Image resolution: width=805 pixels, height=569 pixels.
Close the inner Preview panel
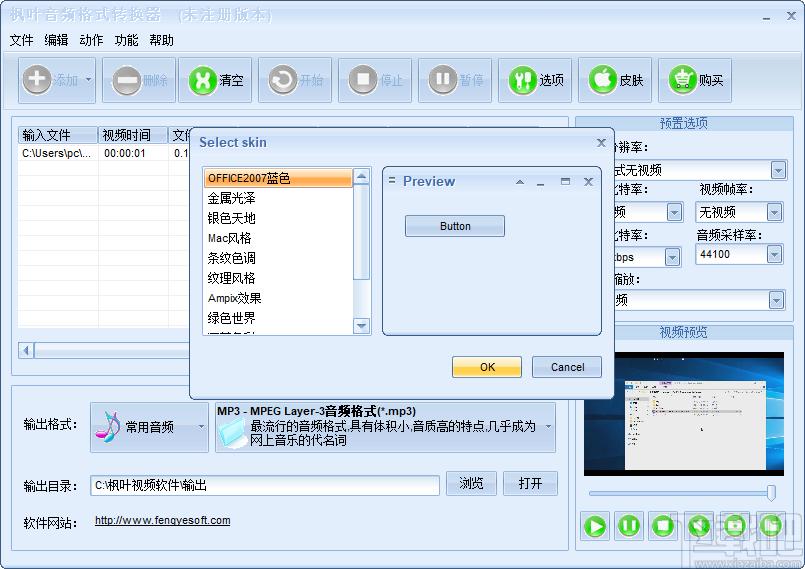click(589, 182)
